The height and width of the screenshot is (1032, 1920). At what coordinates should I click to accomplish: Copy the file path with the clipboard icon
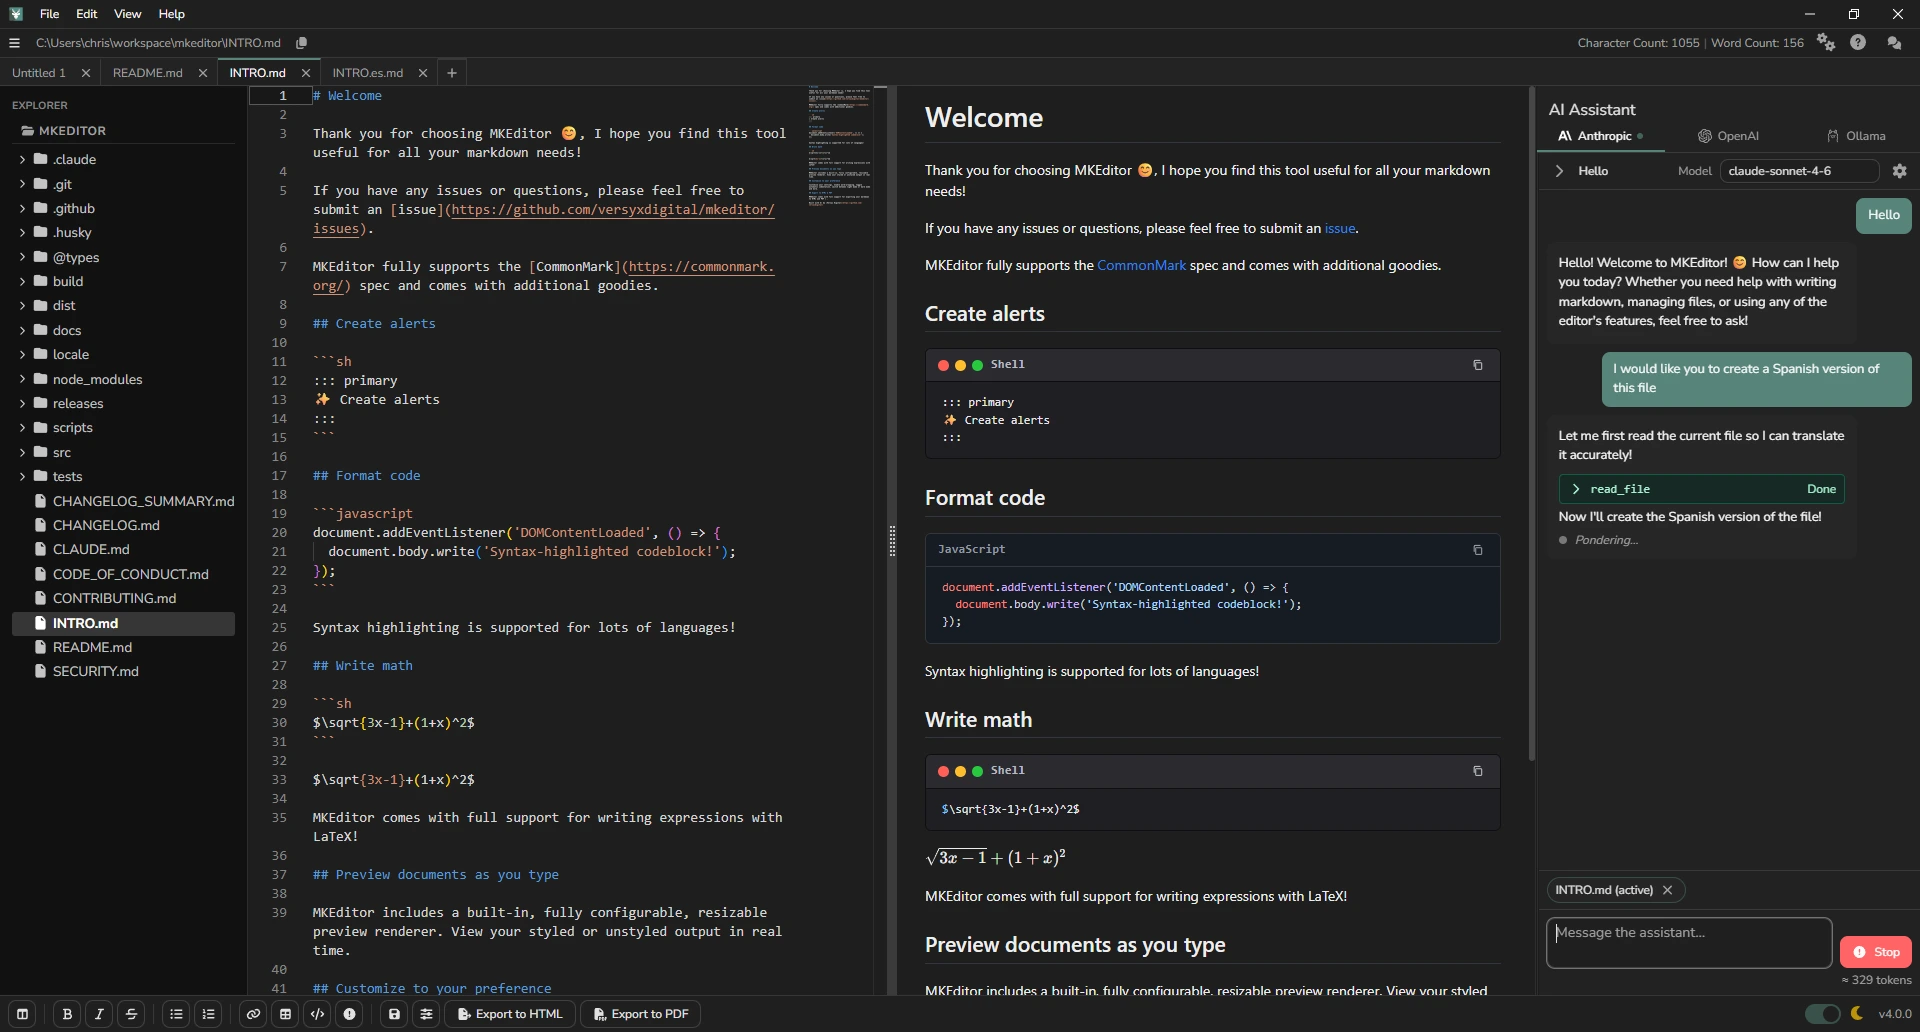coord(301,43)
